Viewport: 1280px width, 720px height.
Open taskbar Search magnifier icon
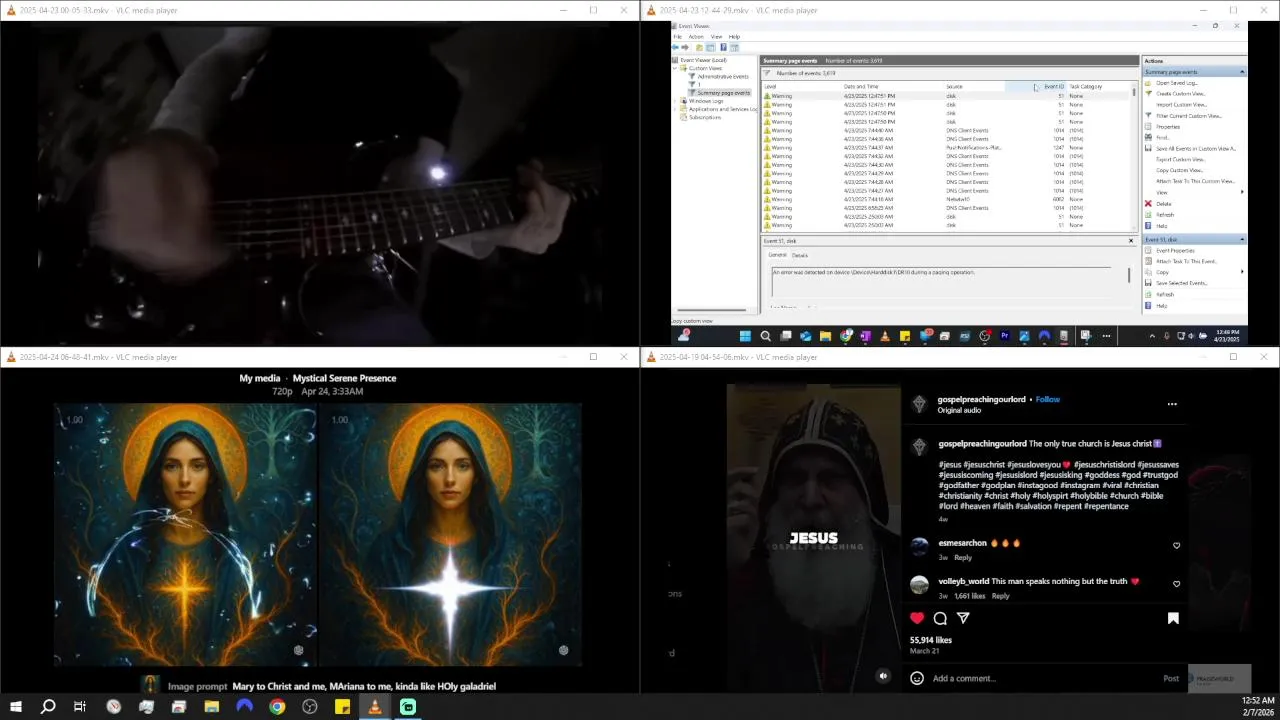tap(47, 707)
